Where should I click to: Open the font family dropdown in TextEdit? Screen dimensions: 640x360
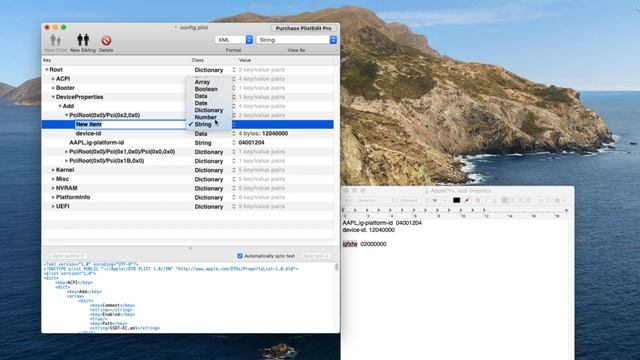376,200
